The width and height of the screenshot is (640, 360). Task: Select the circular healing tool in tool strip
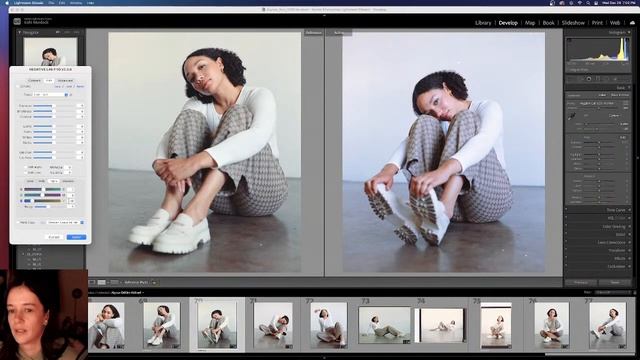click(x=589, y=79)
